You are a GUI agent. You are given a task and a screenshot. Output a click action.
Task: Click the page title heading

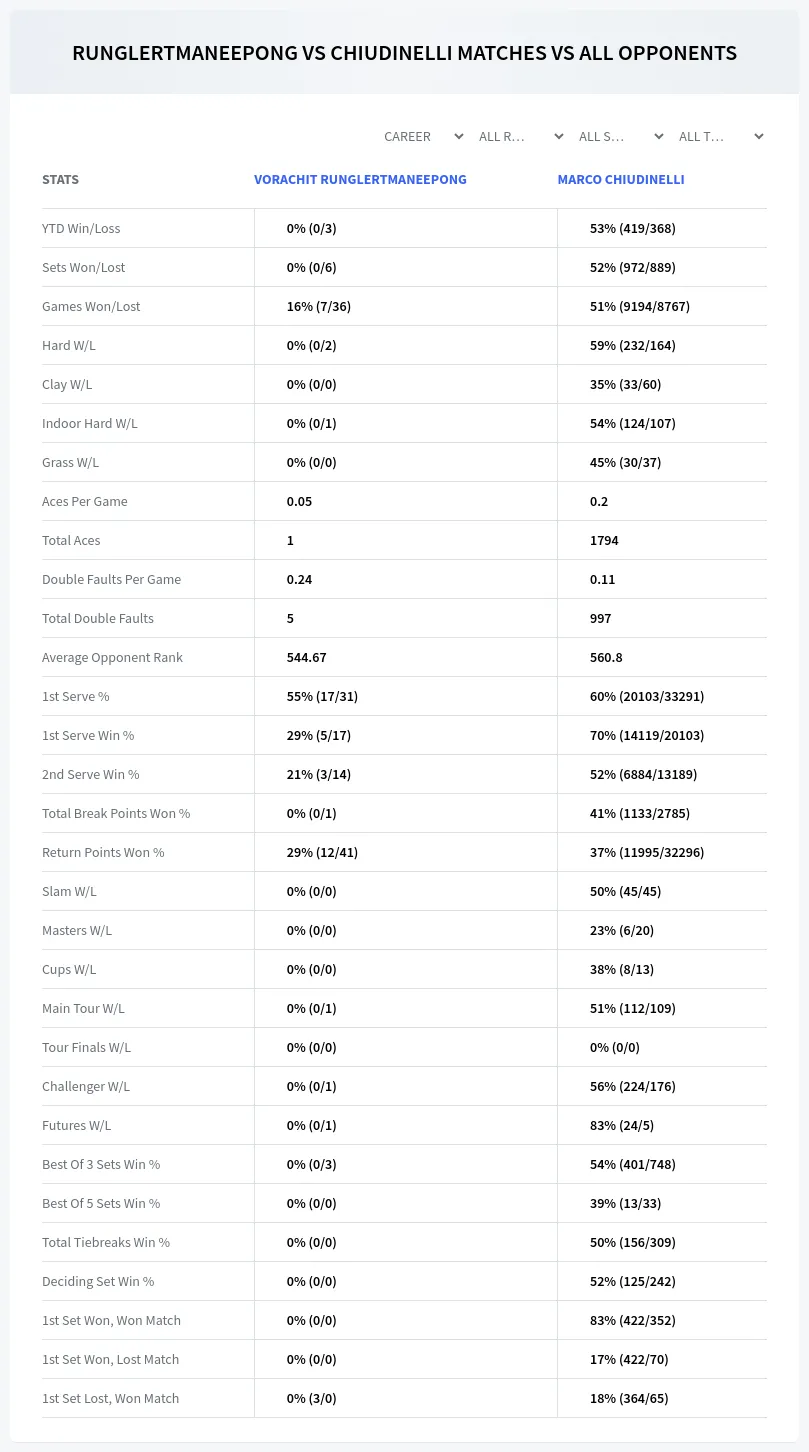pyautogui.click(x=404, y=53)
